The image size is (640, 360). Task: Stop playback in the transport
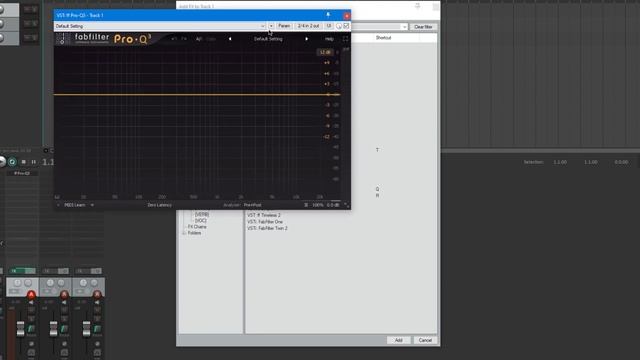click(24, 162)
